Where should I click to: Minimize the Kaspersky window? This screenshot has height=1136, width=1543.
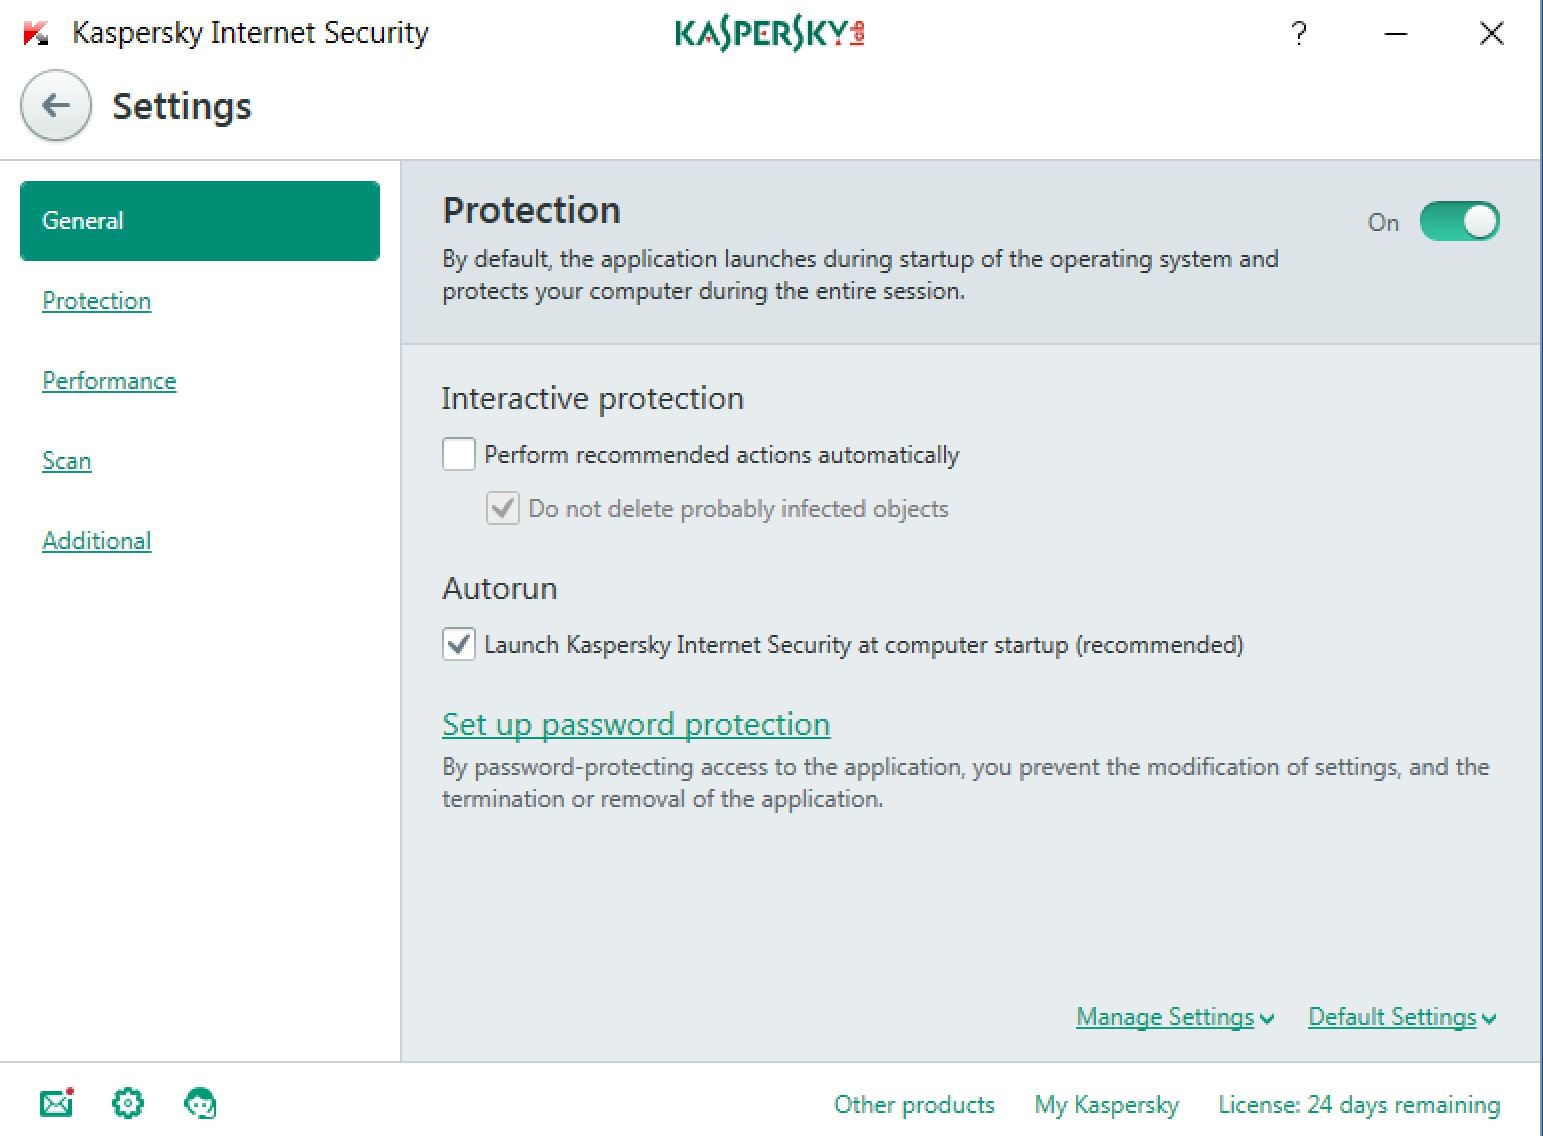coord(1396,34)
